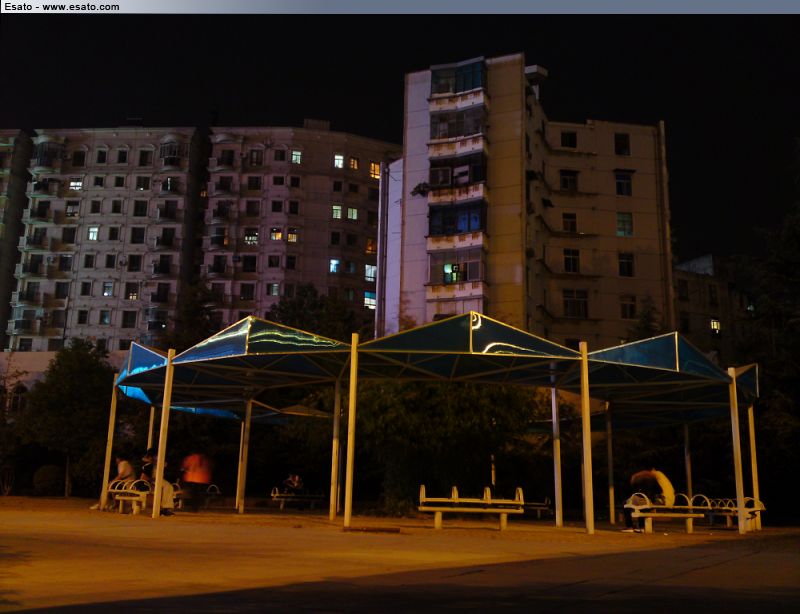Click the person in the red shirt

(196, 470)
